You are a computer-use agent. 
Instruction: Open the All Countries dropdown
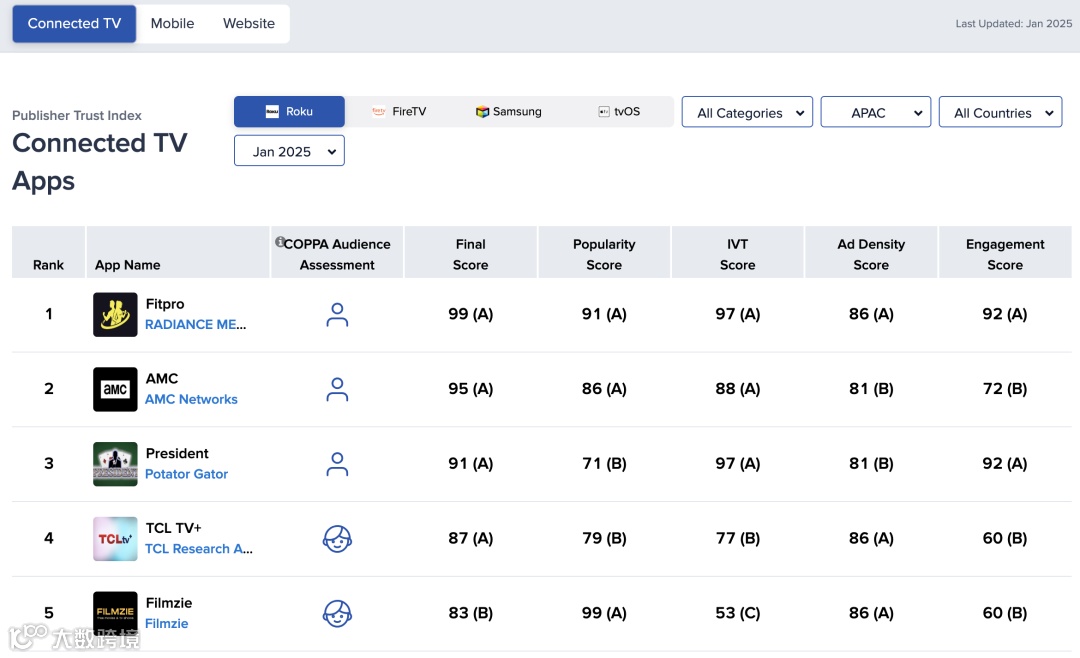pos(1000,113)
